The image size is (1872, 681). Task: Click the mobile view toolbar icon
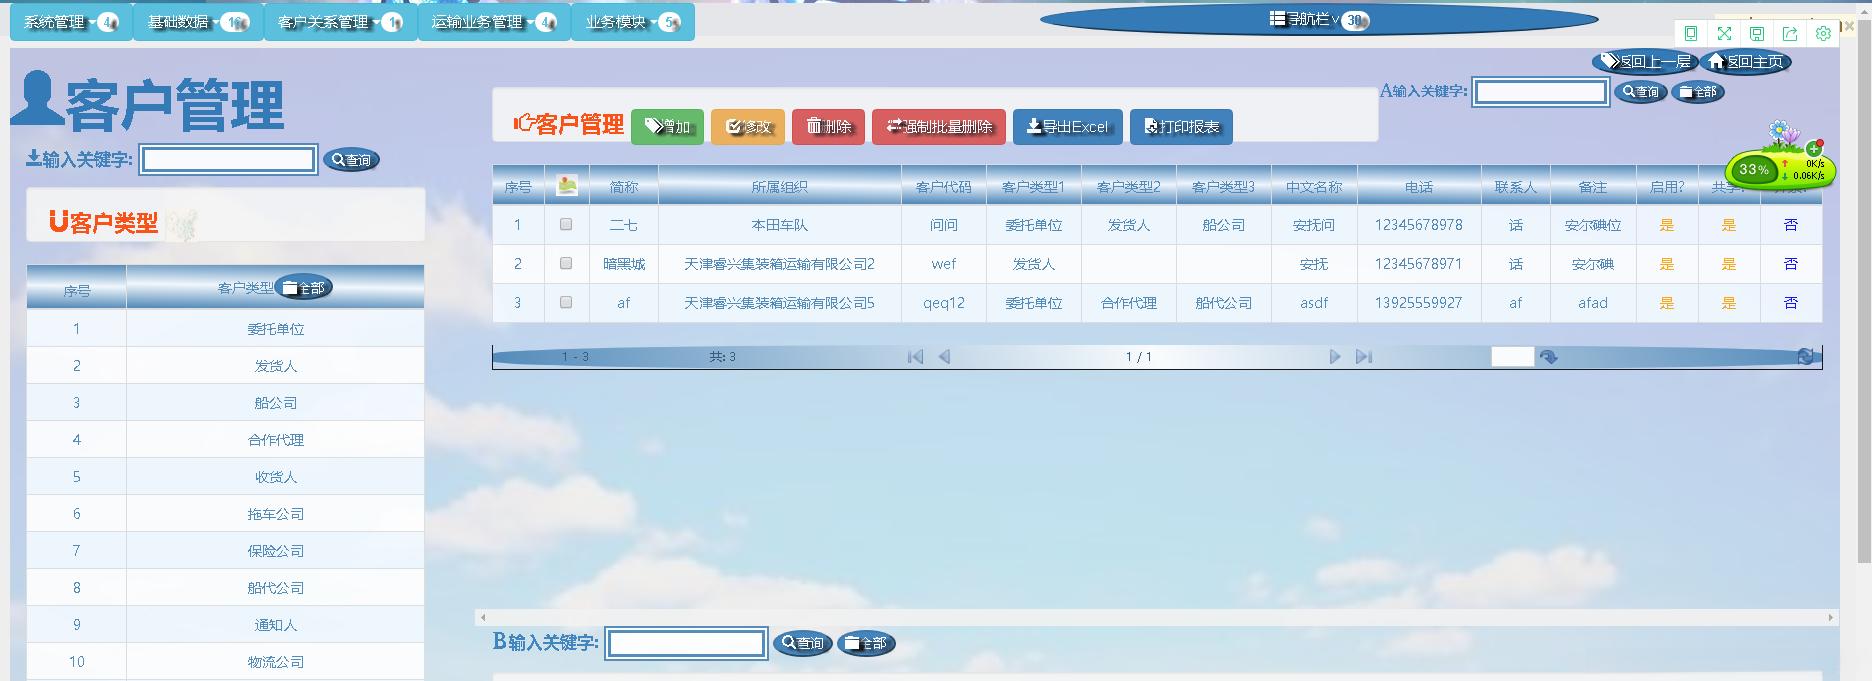[1691, 33]
